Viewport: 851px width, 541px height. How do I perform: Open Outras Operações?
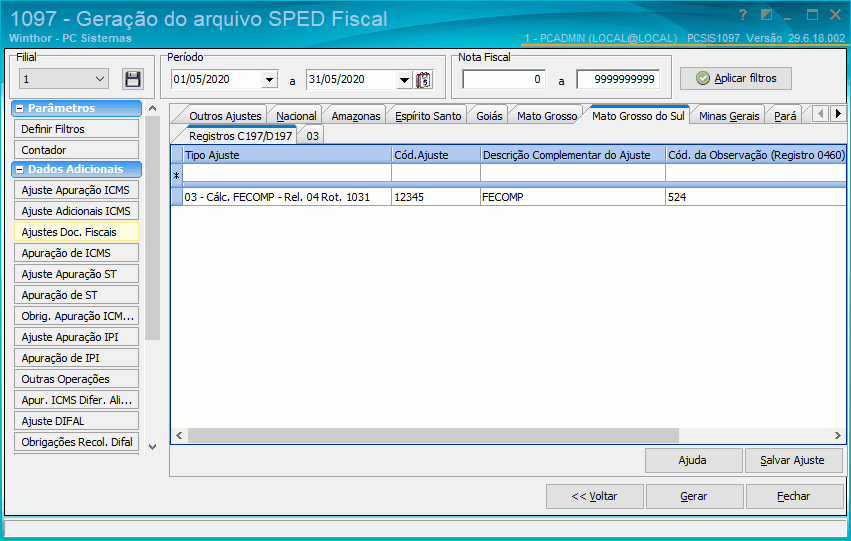77,379
